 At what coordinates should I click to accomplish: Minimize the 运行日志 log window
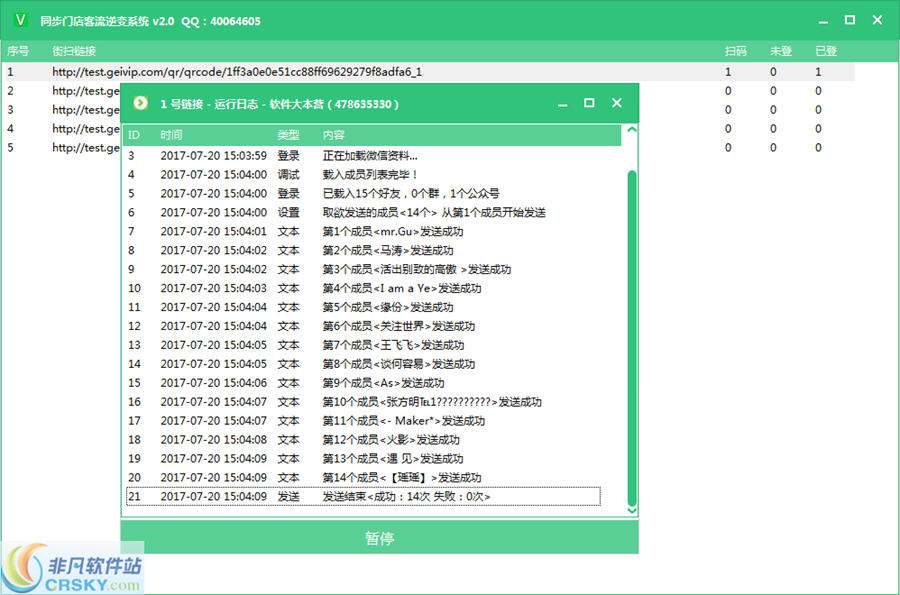tap(562, 104)
